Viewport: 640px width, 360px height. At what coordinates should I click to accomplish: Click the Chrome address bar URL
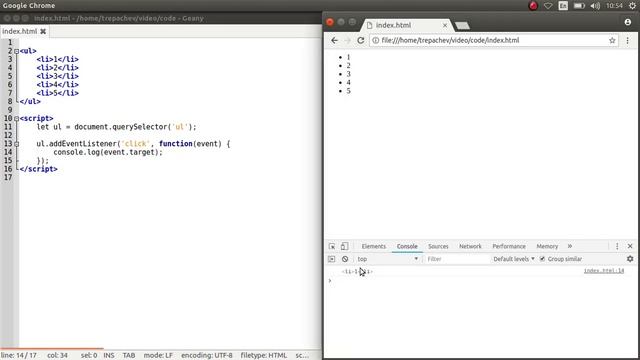(450, 40)
